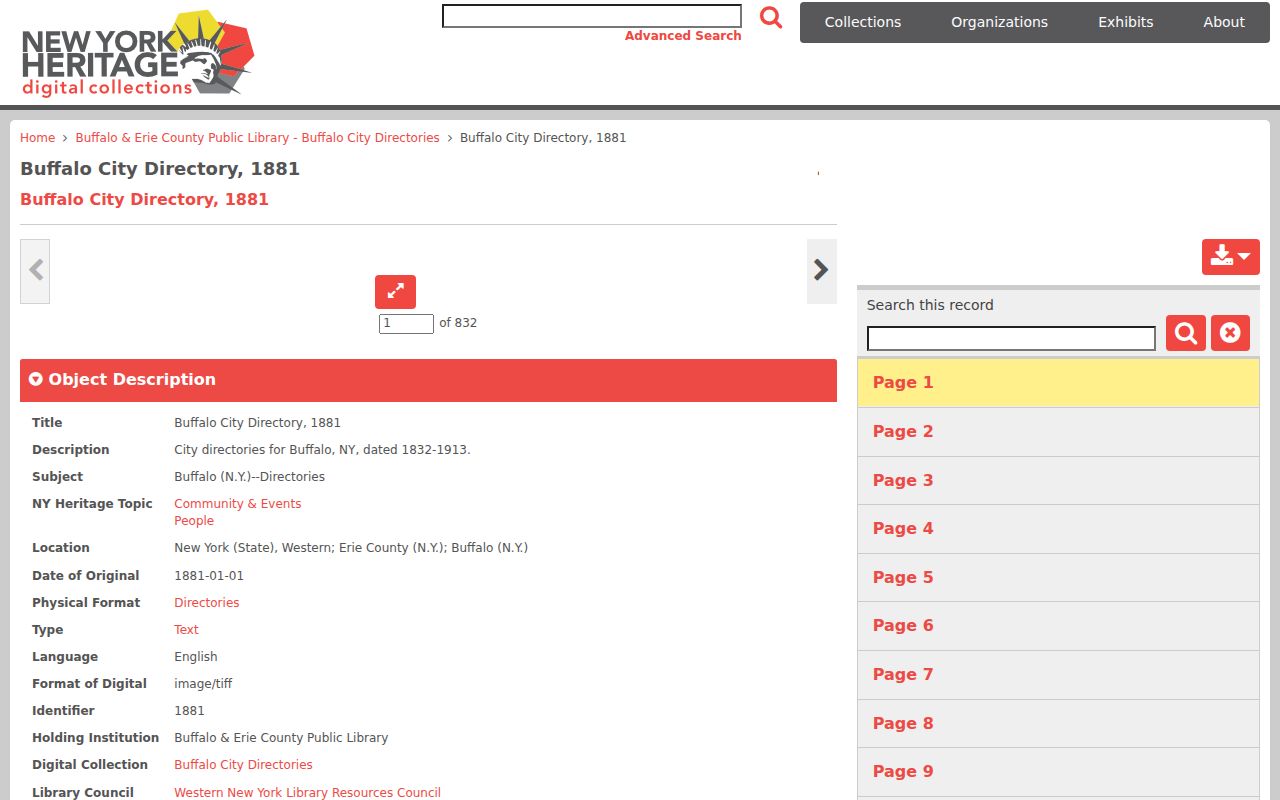
Task: Select Page 6 in the page list
Action: pos(1058,626)
